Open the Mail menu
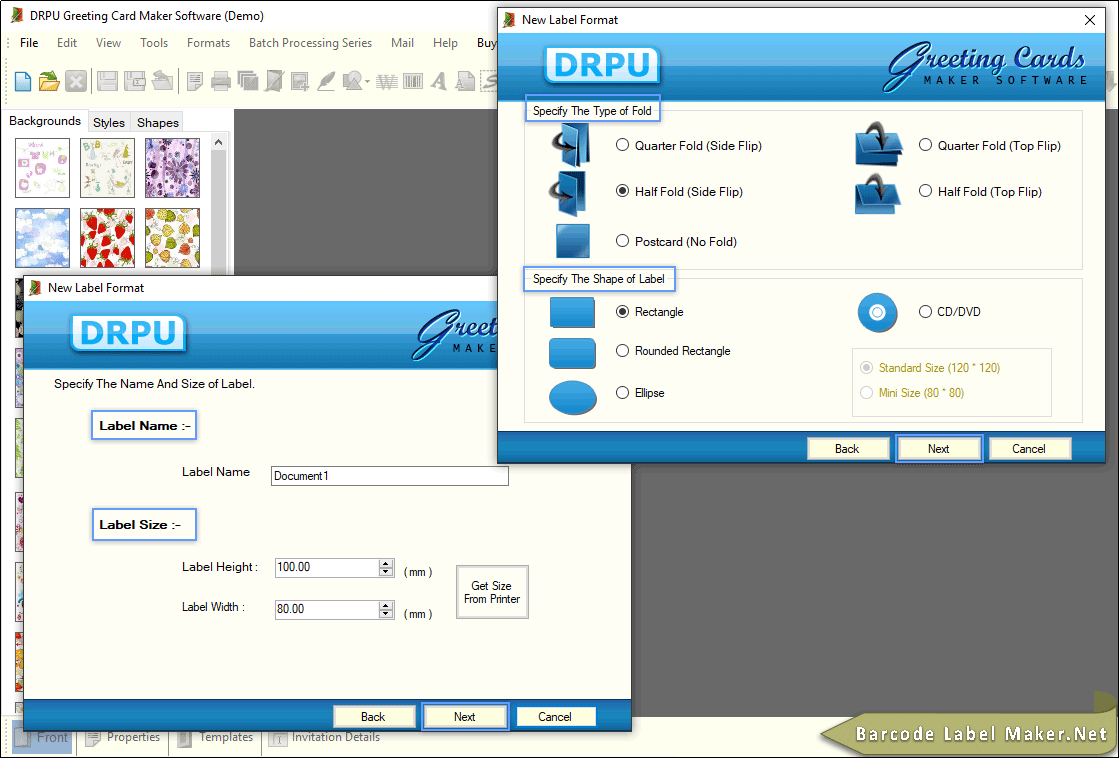The width and height of the screenshot is (1119, 758). tap(402, 43)
